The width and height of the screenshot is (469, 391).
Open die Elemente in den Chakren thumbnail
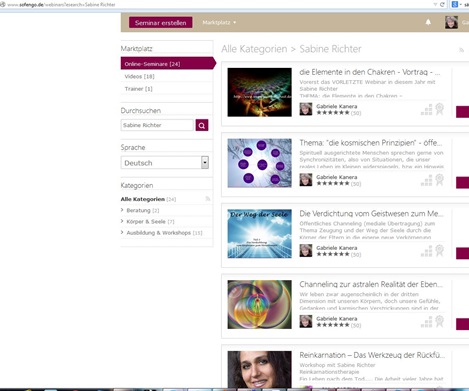click(x=260, y=92)
